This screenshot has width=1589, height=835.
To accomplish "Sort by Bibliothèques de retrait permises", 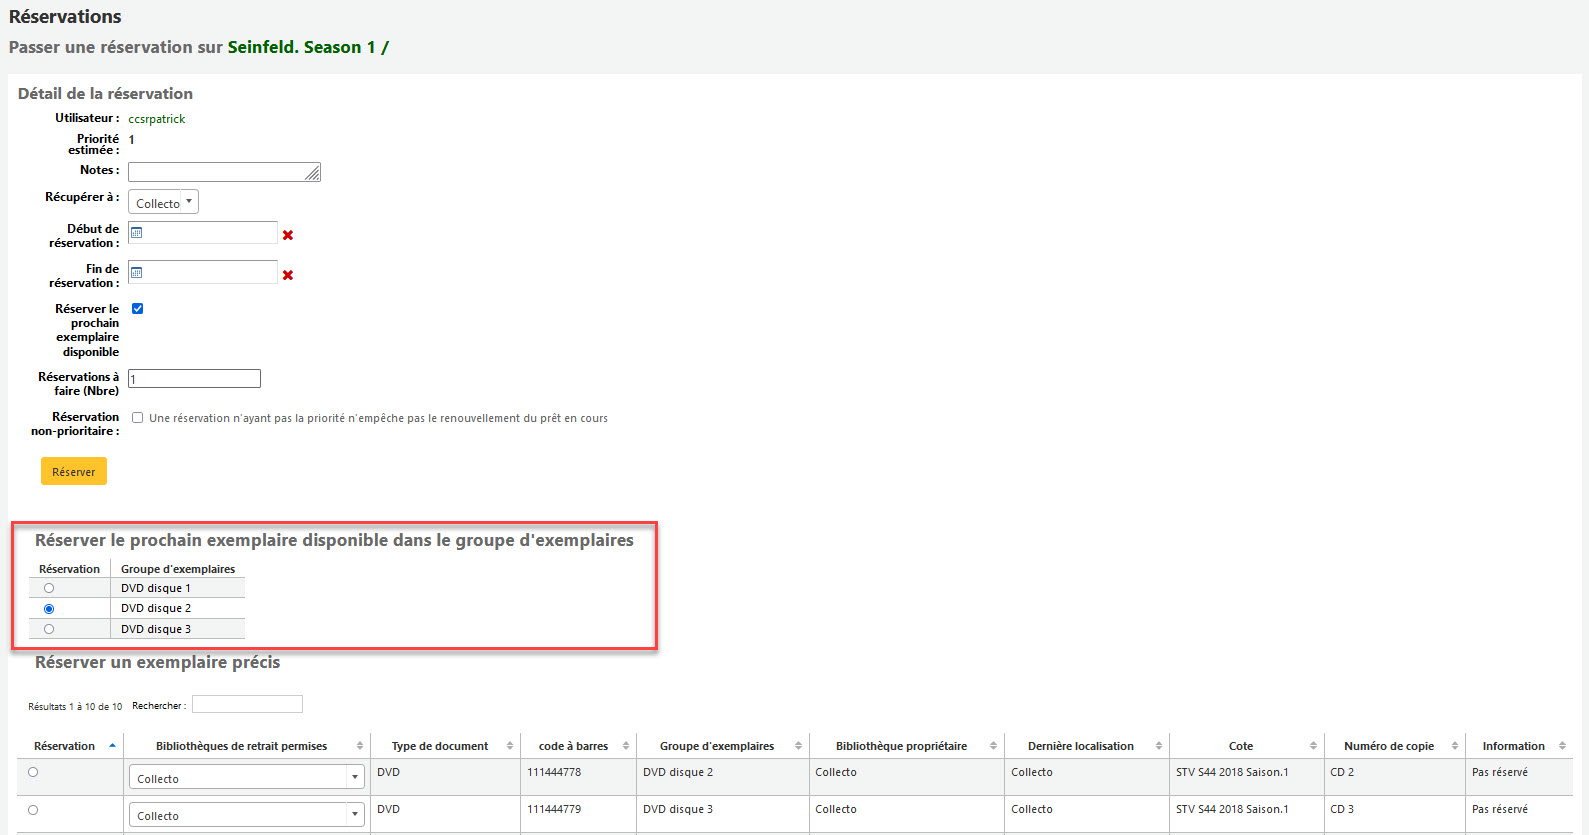I will tap(360, 746).
